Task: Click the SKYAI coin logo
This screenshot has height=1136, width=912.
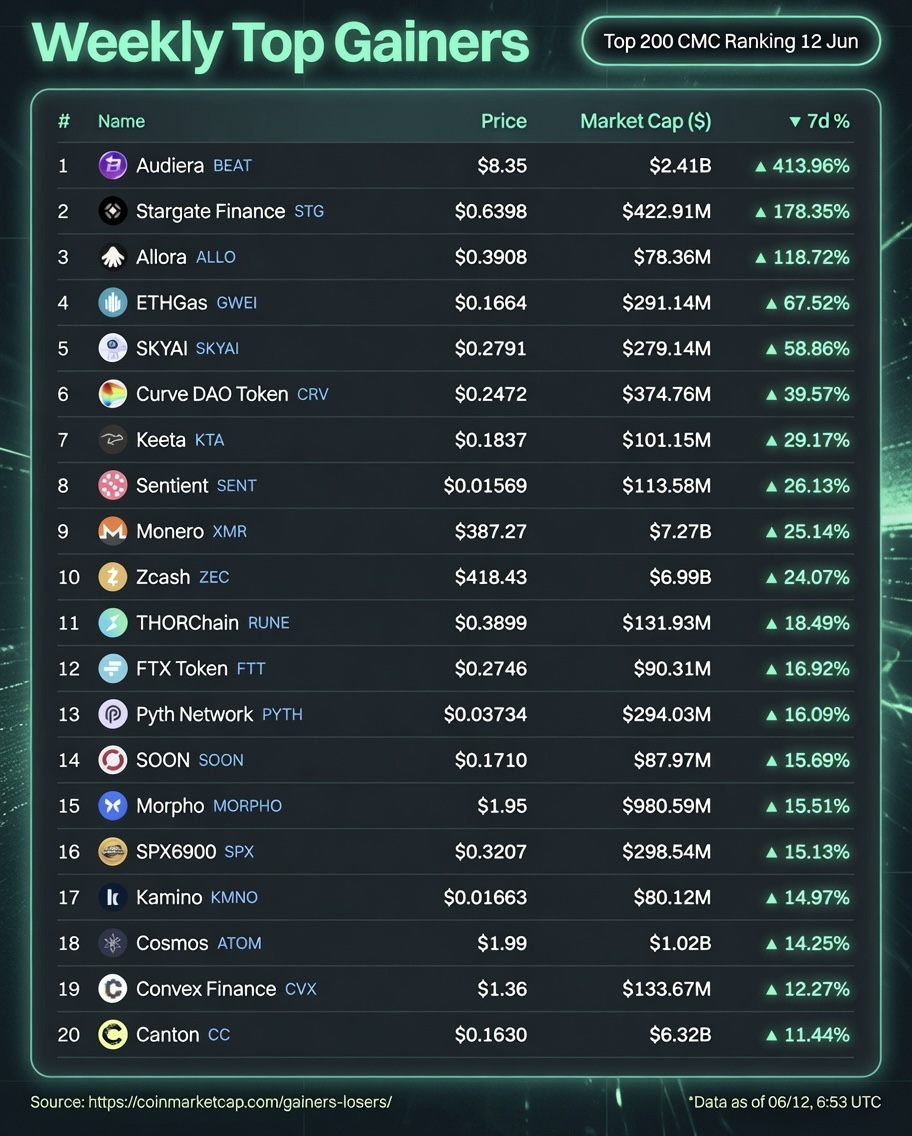Action: (112, 348)
